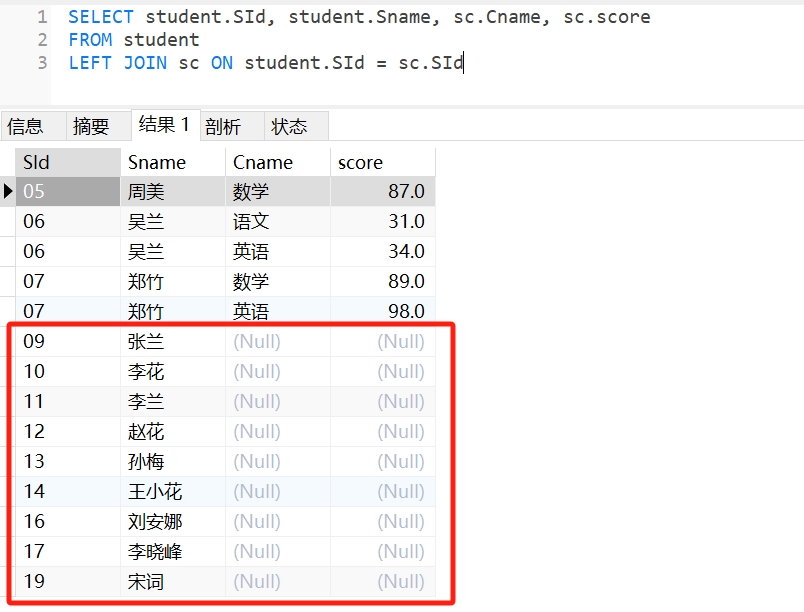The height and width of the screenshot is (612, 804).
Task: Click the current row arrow indicator
Action: pos(8,191)
